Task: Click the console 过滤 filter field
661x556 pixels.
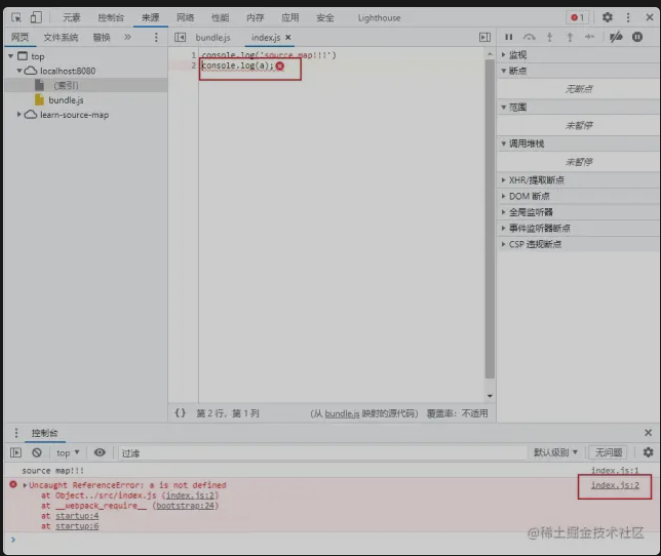Action: [x=322, y=453]
